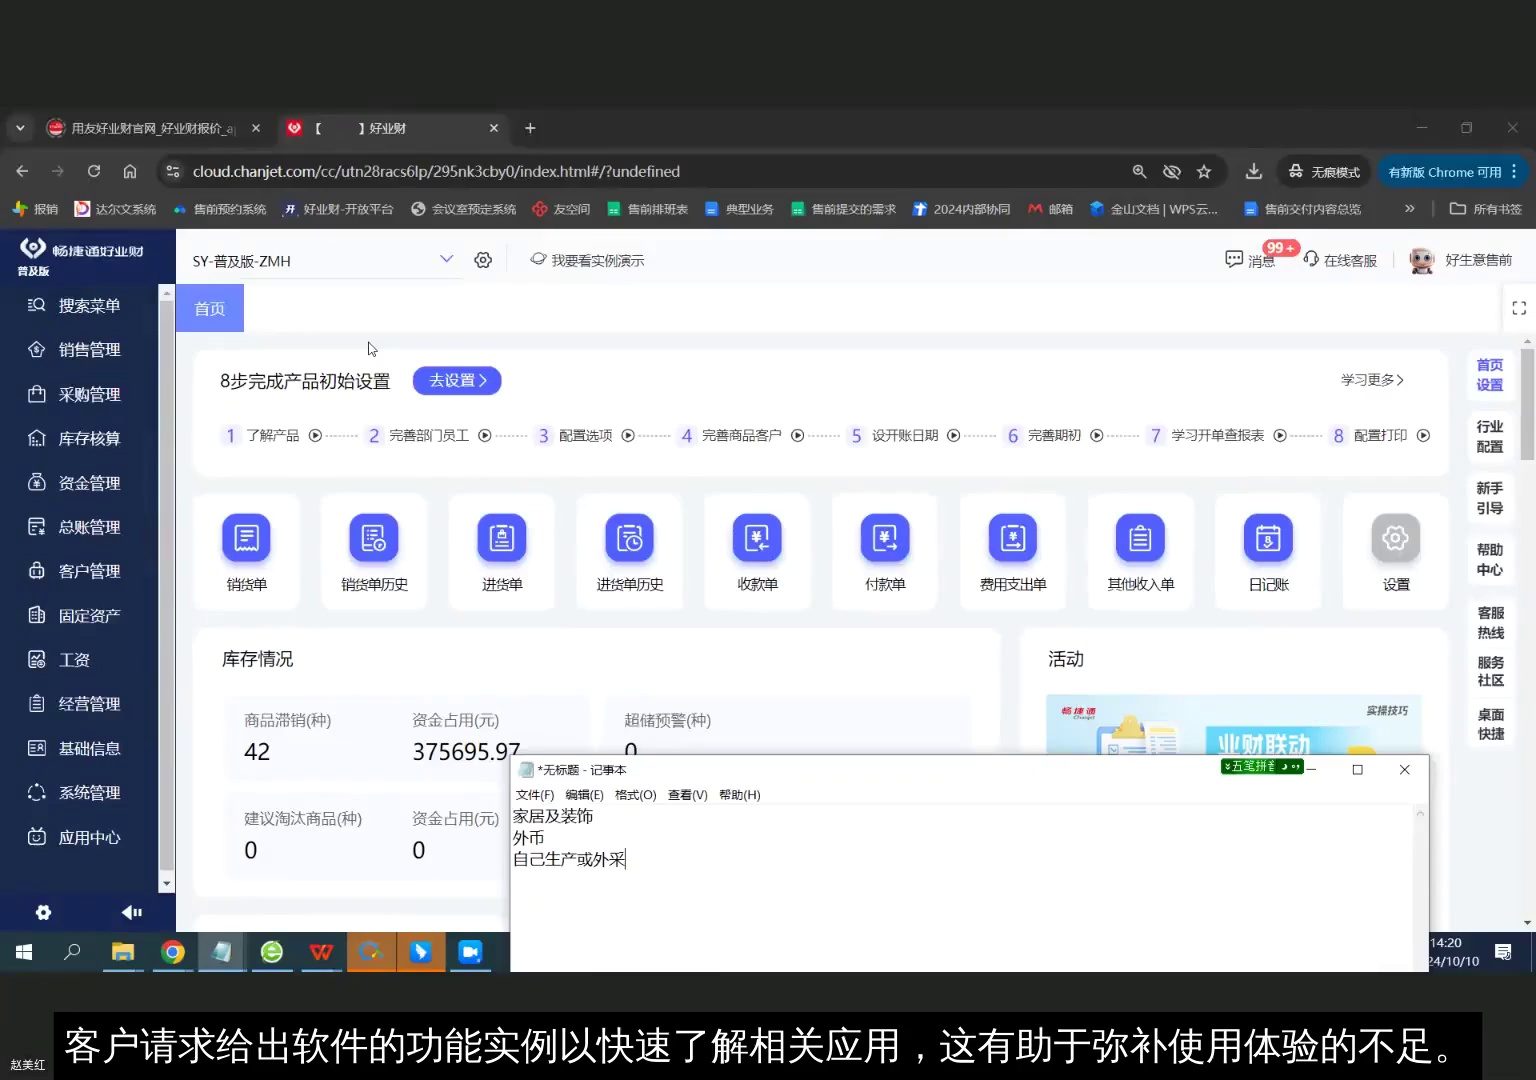
Task: Open Chrome downloads icon
Action: pyautogui.click(x=1253, y=172)
